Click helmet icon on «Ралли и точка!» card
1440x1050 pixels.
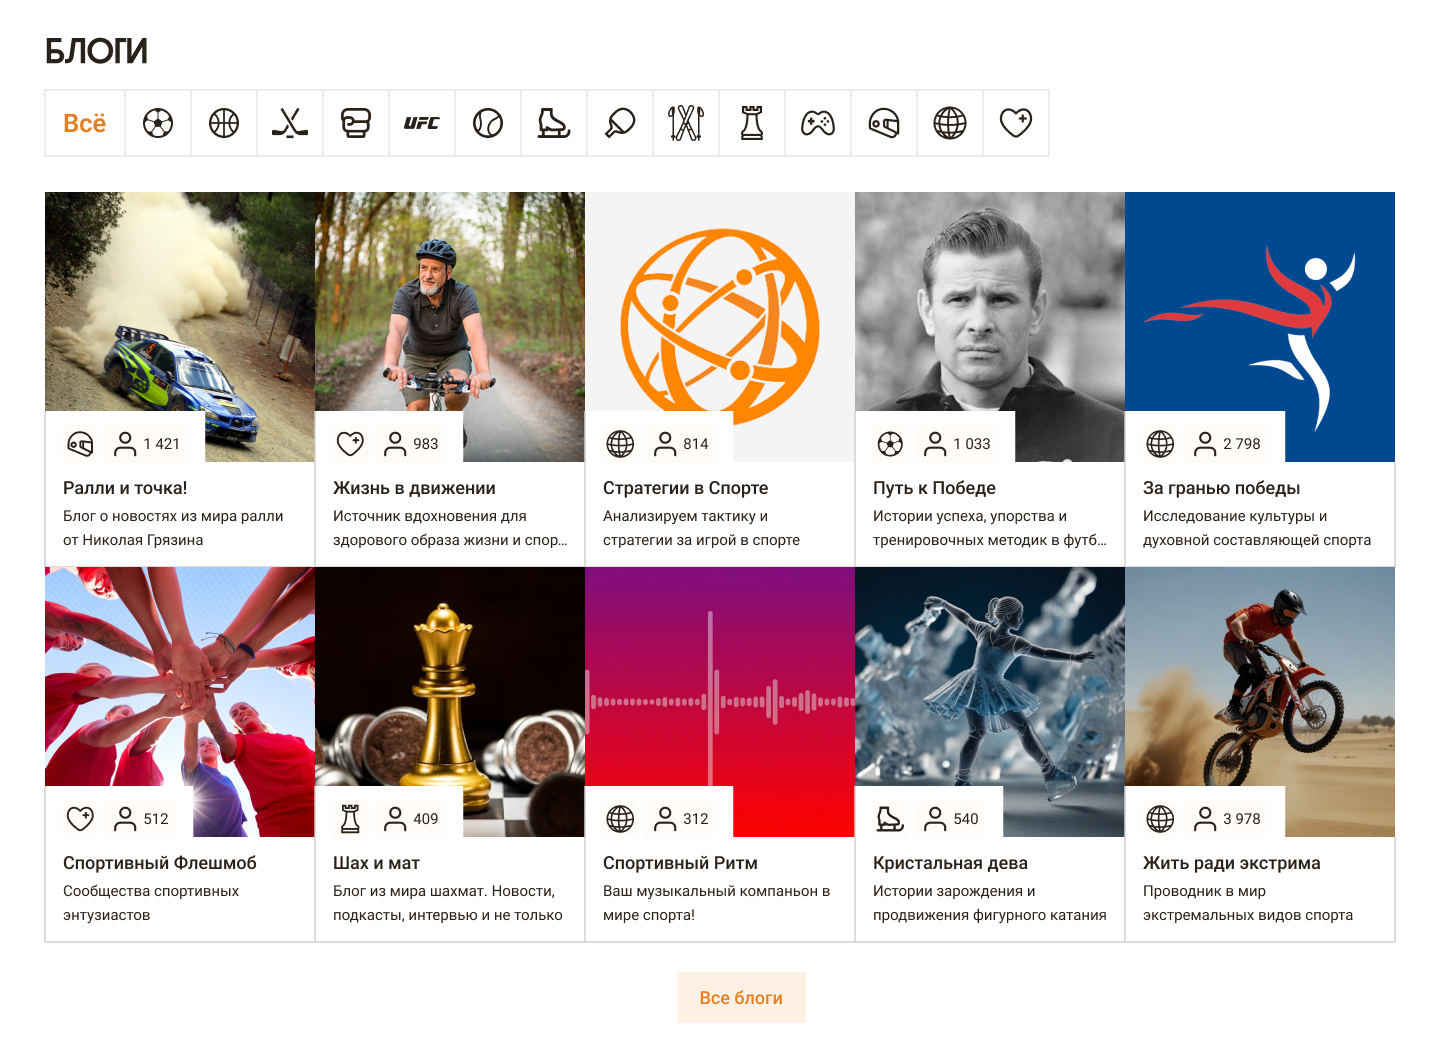click(80, 444)
